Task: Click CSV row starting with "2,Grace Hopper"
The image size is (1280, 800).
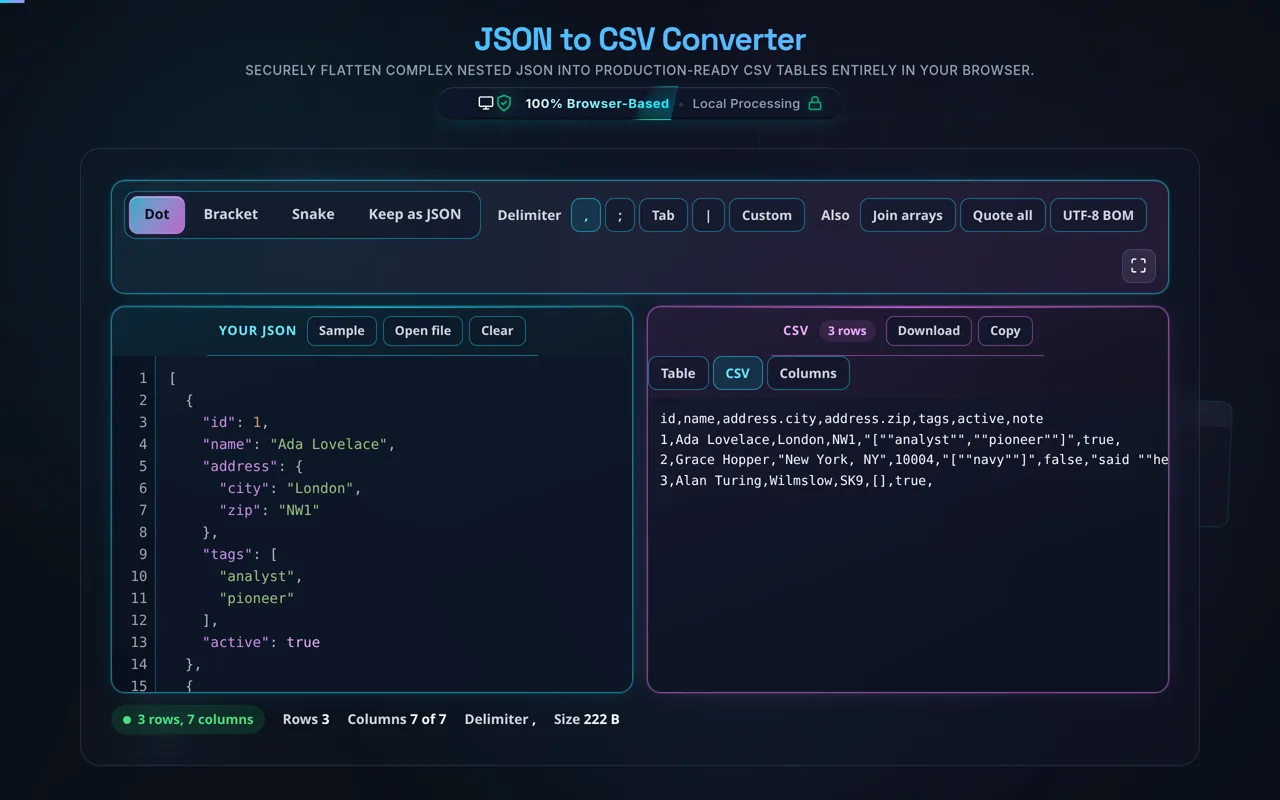Action: click(x=913, y=460)
